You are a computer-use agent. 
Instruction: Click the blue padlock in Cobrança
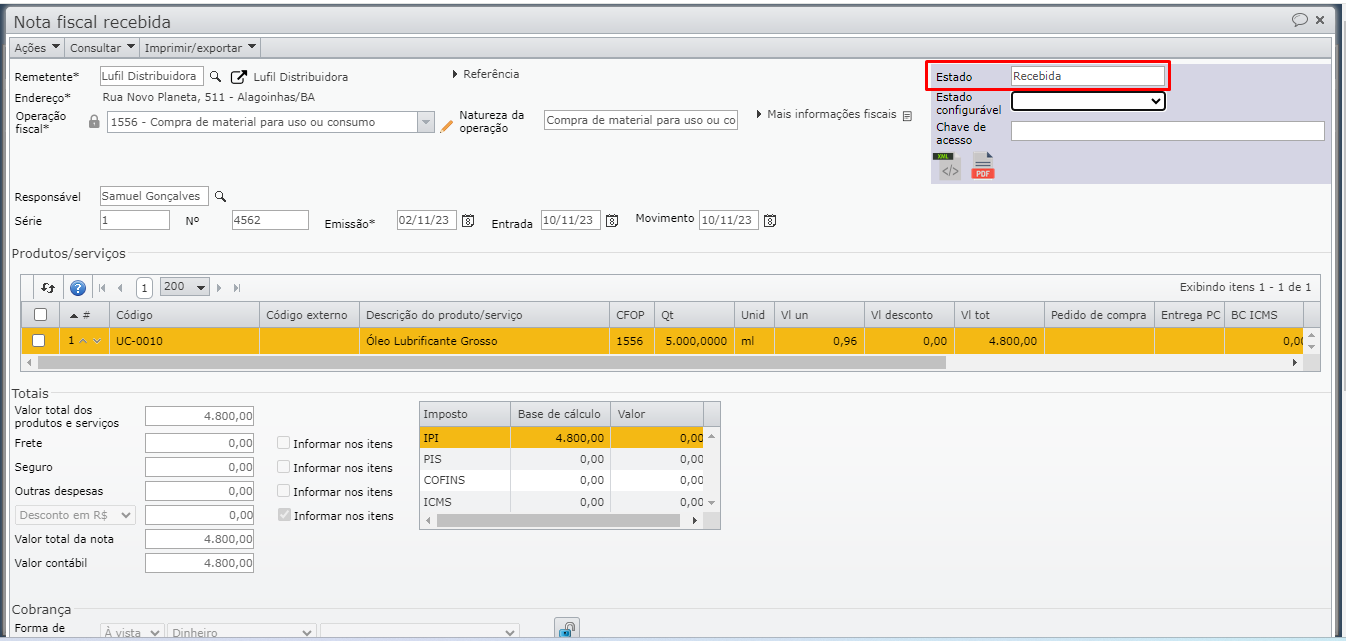pyautogui.click(x=567, y=629)
